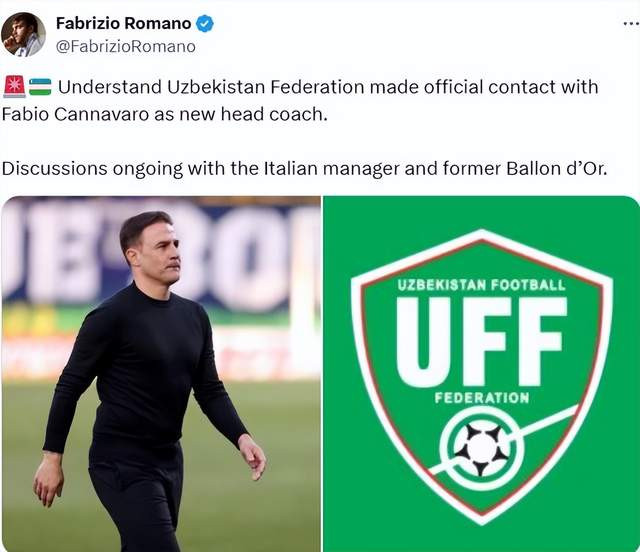Click the large white UFF letters
Viewport: 640px width, 552px height.
[481, 340]
